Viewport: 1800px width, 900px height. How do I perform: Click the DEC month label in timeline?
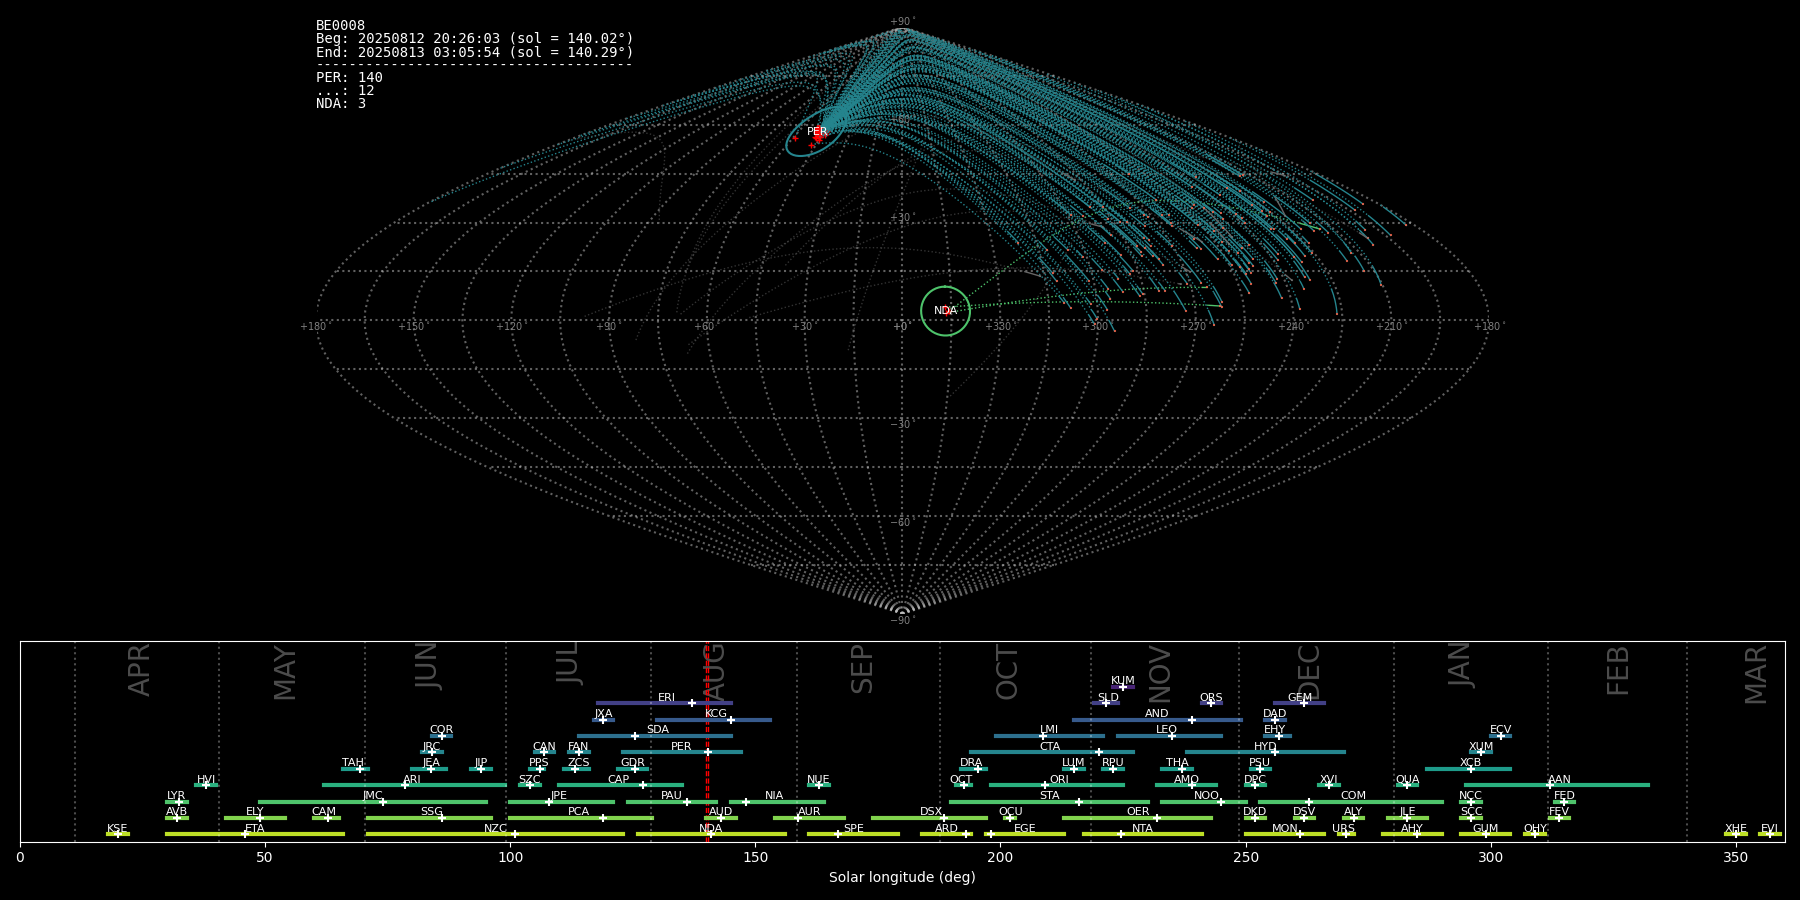click(1309, 672)
